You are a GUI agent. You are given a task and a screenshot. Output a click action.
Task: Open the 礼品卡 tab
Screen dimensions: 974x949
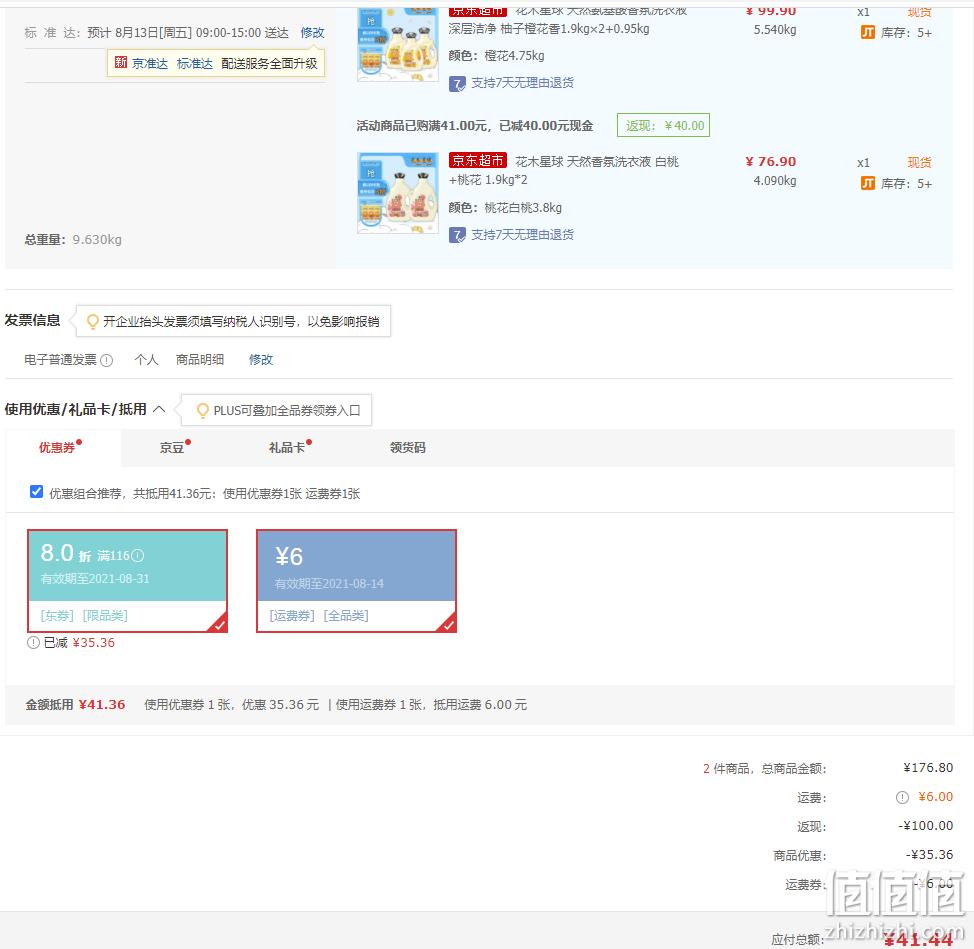289,447
